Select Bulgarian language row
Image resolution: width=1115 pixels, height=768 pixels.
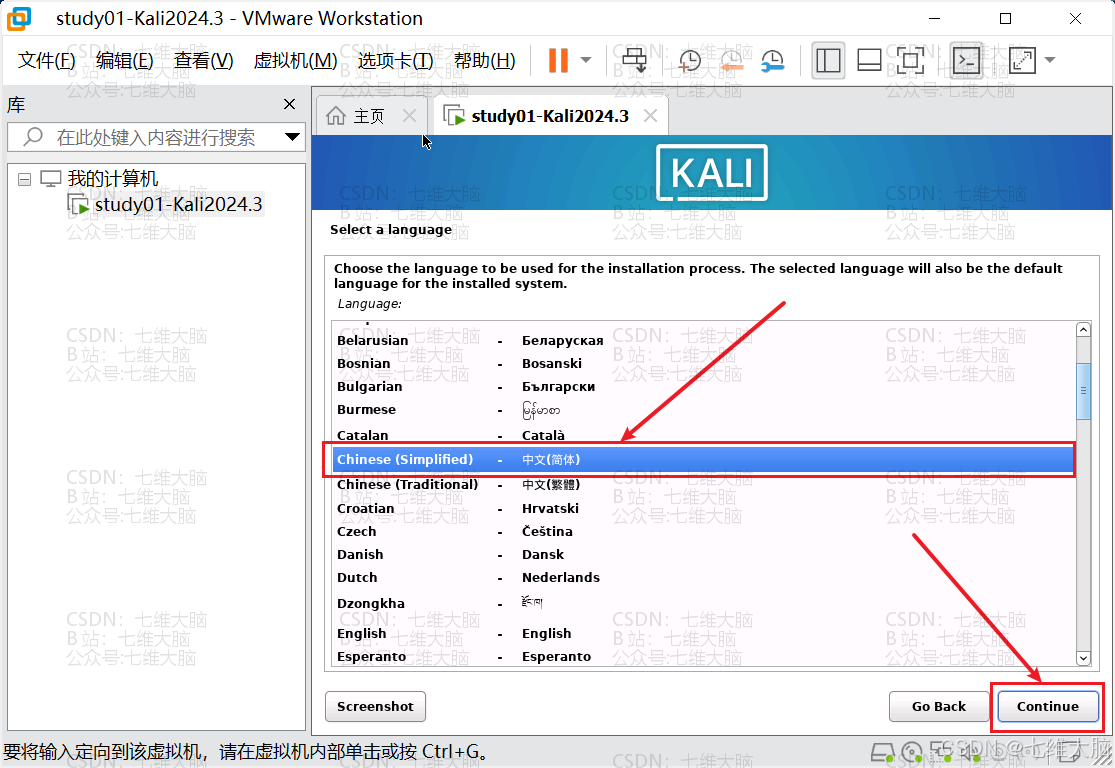[703, 387]
